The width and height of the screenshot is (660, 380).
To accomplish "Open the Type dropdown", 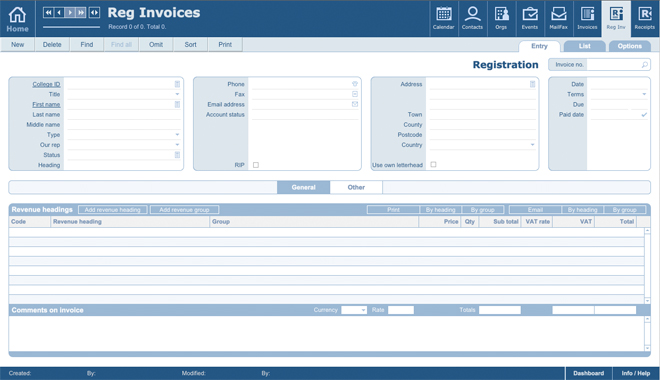I will [177, 135].
